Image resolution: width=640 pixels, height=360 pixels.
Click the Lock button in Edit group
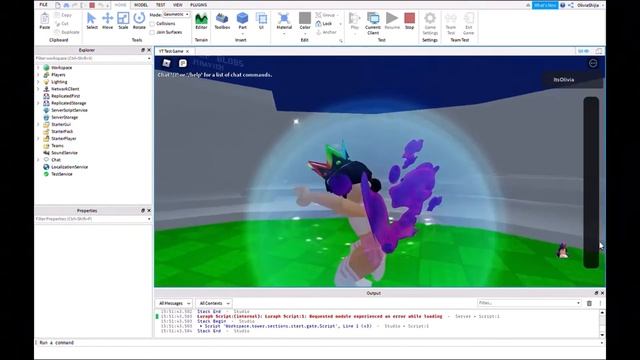324,24
